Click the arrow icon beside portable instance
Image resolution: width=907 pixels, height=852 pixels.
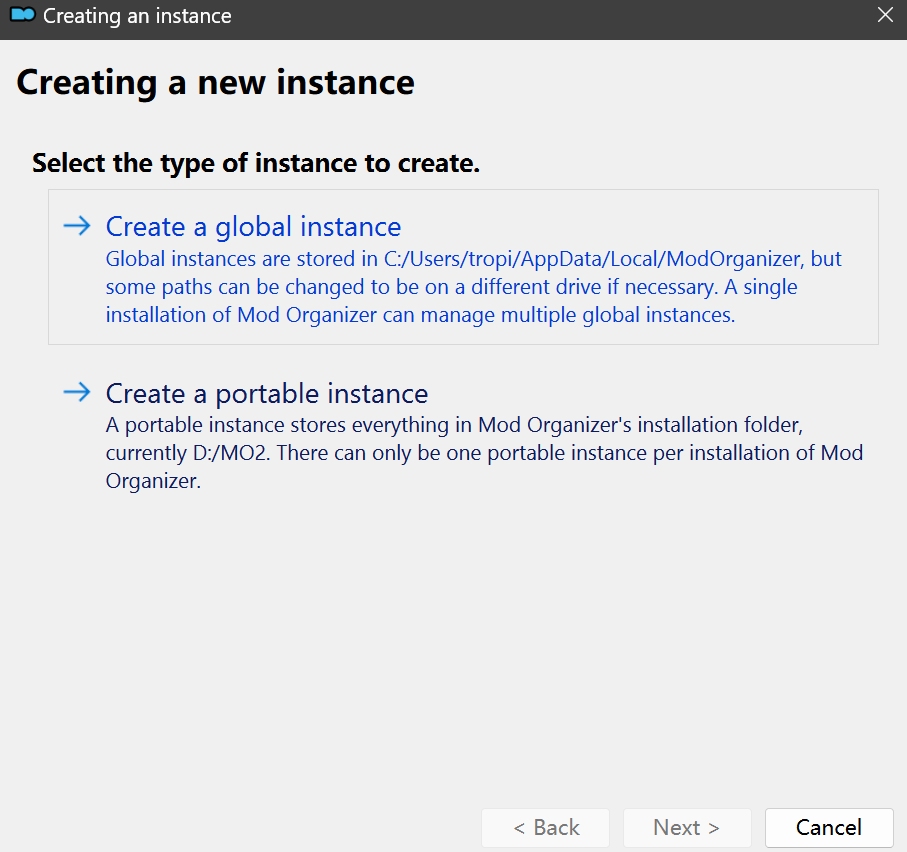pyautogui.click(x=77, y=392)
